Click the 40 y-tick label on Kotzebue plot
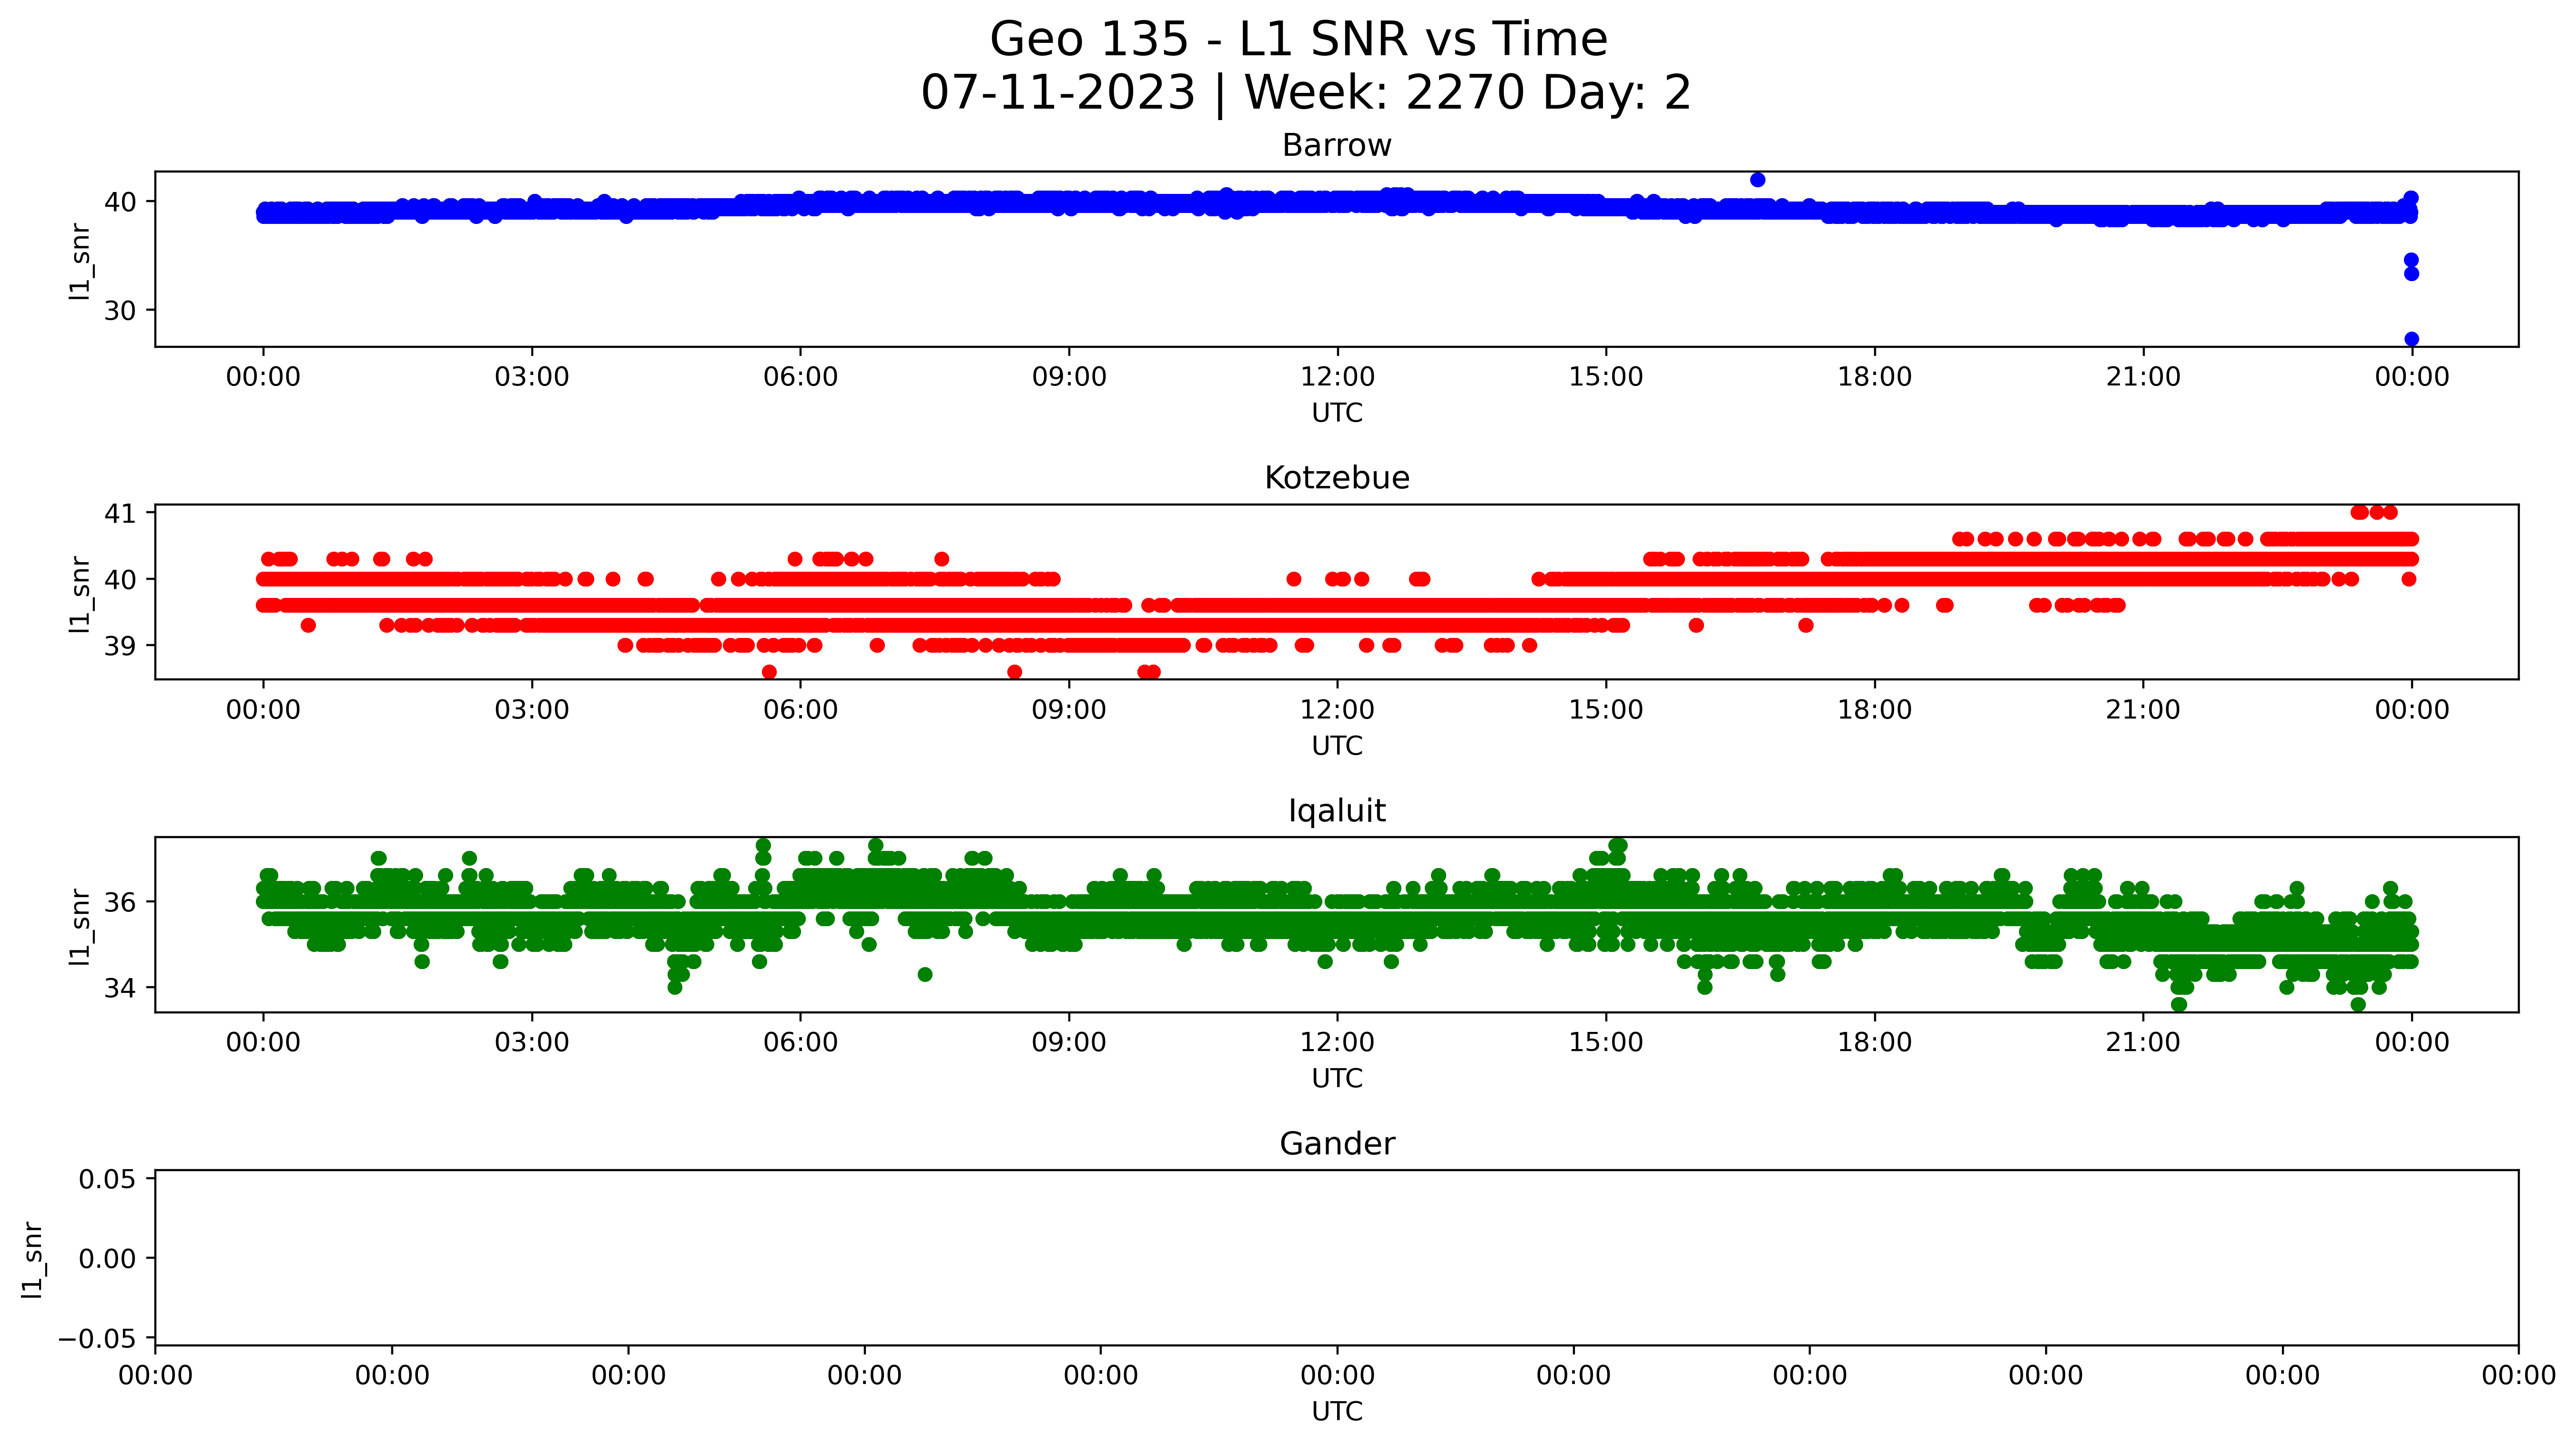This screenshot has width=2576, height=1445. (120, 580)
